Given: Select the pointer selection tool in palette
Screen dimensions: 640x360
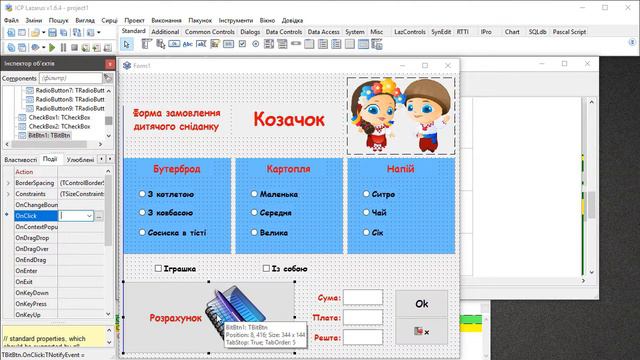Looking at the screenshot, I should click(x=127, y=44).
